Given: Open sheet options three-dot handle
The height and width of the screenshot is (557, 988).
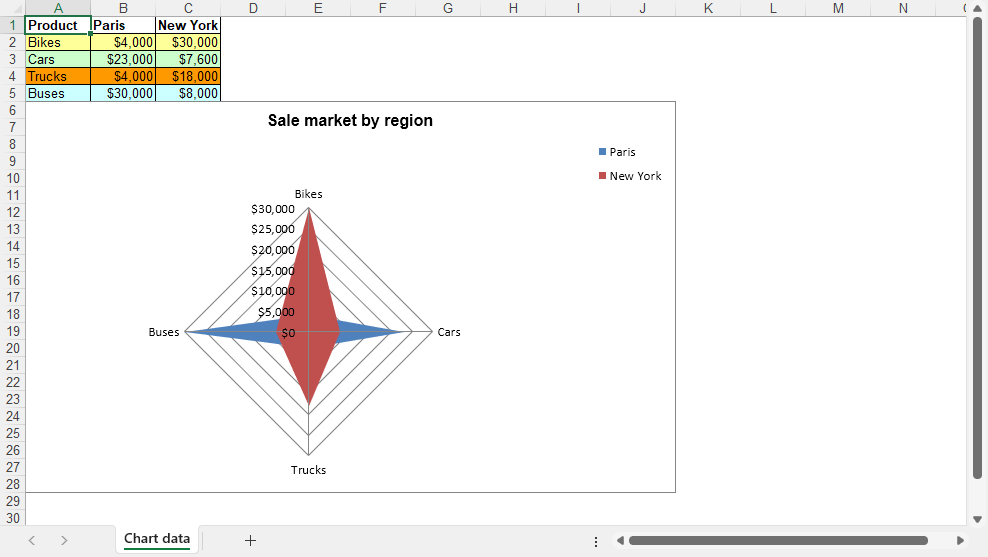Looking at the screenshot, I should (x=596, y=541).
